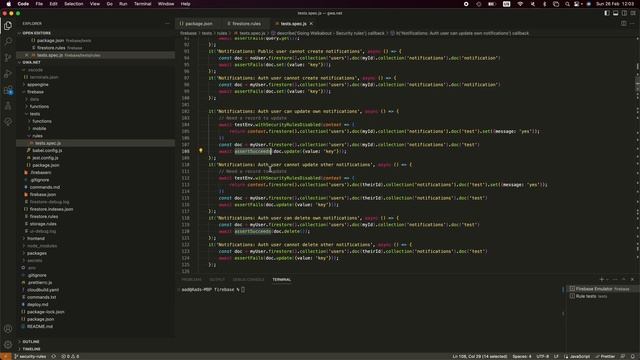Open notifications bell in status bar
The width and height of the screenshot is (640, 360).
[x=633, y=356]
